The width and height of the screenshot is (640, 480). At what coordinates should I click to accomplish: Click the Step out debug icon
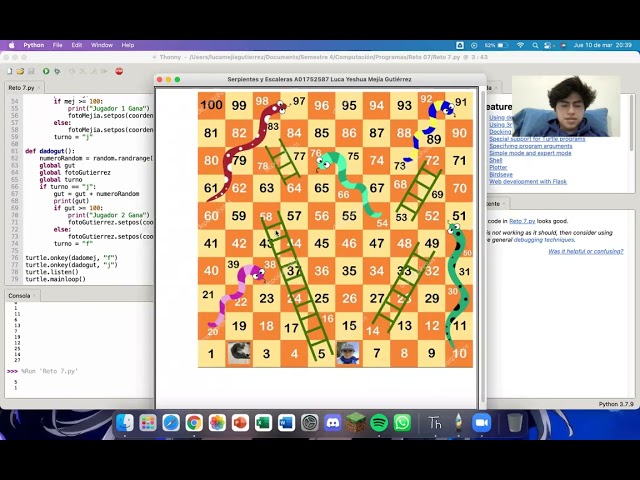click(x=93, y=71)
